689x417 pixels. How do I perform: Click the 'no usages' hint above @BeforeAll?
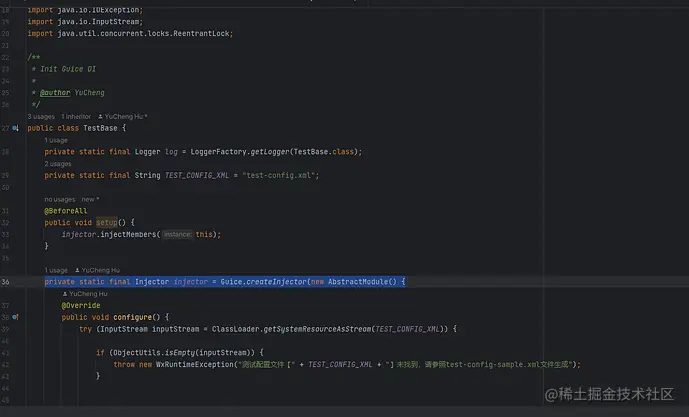(x=60, y=199)
